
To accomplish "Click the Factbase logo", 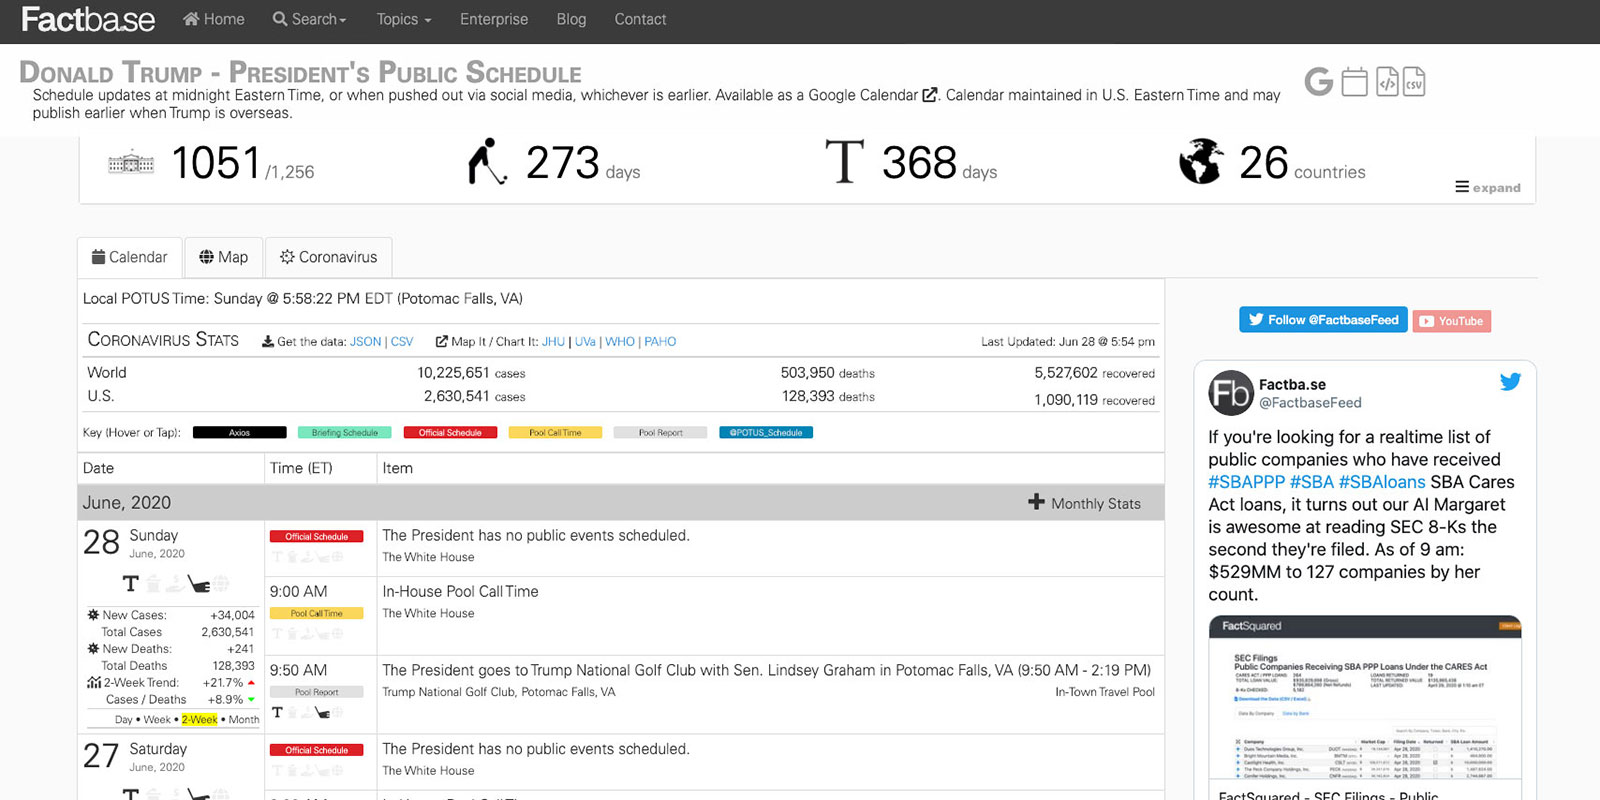I will tap(88, 20).
